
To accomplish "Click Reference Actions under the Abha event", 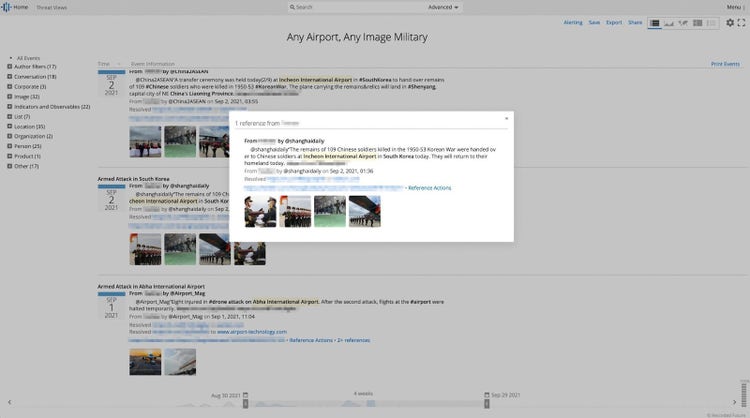I will coord(311,340).
